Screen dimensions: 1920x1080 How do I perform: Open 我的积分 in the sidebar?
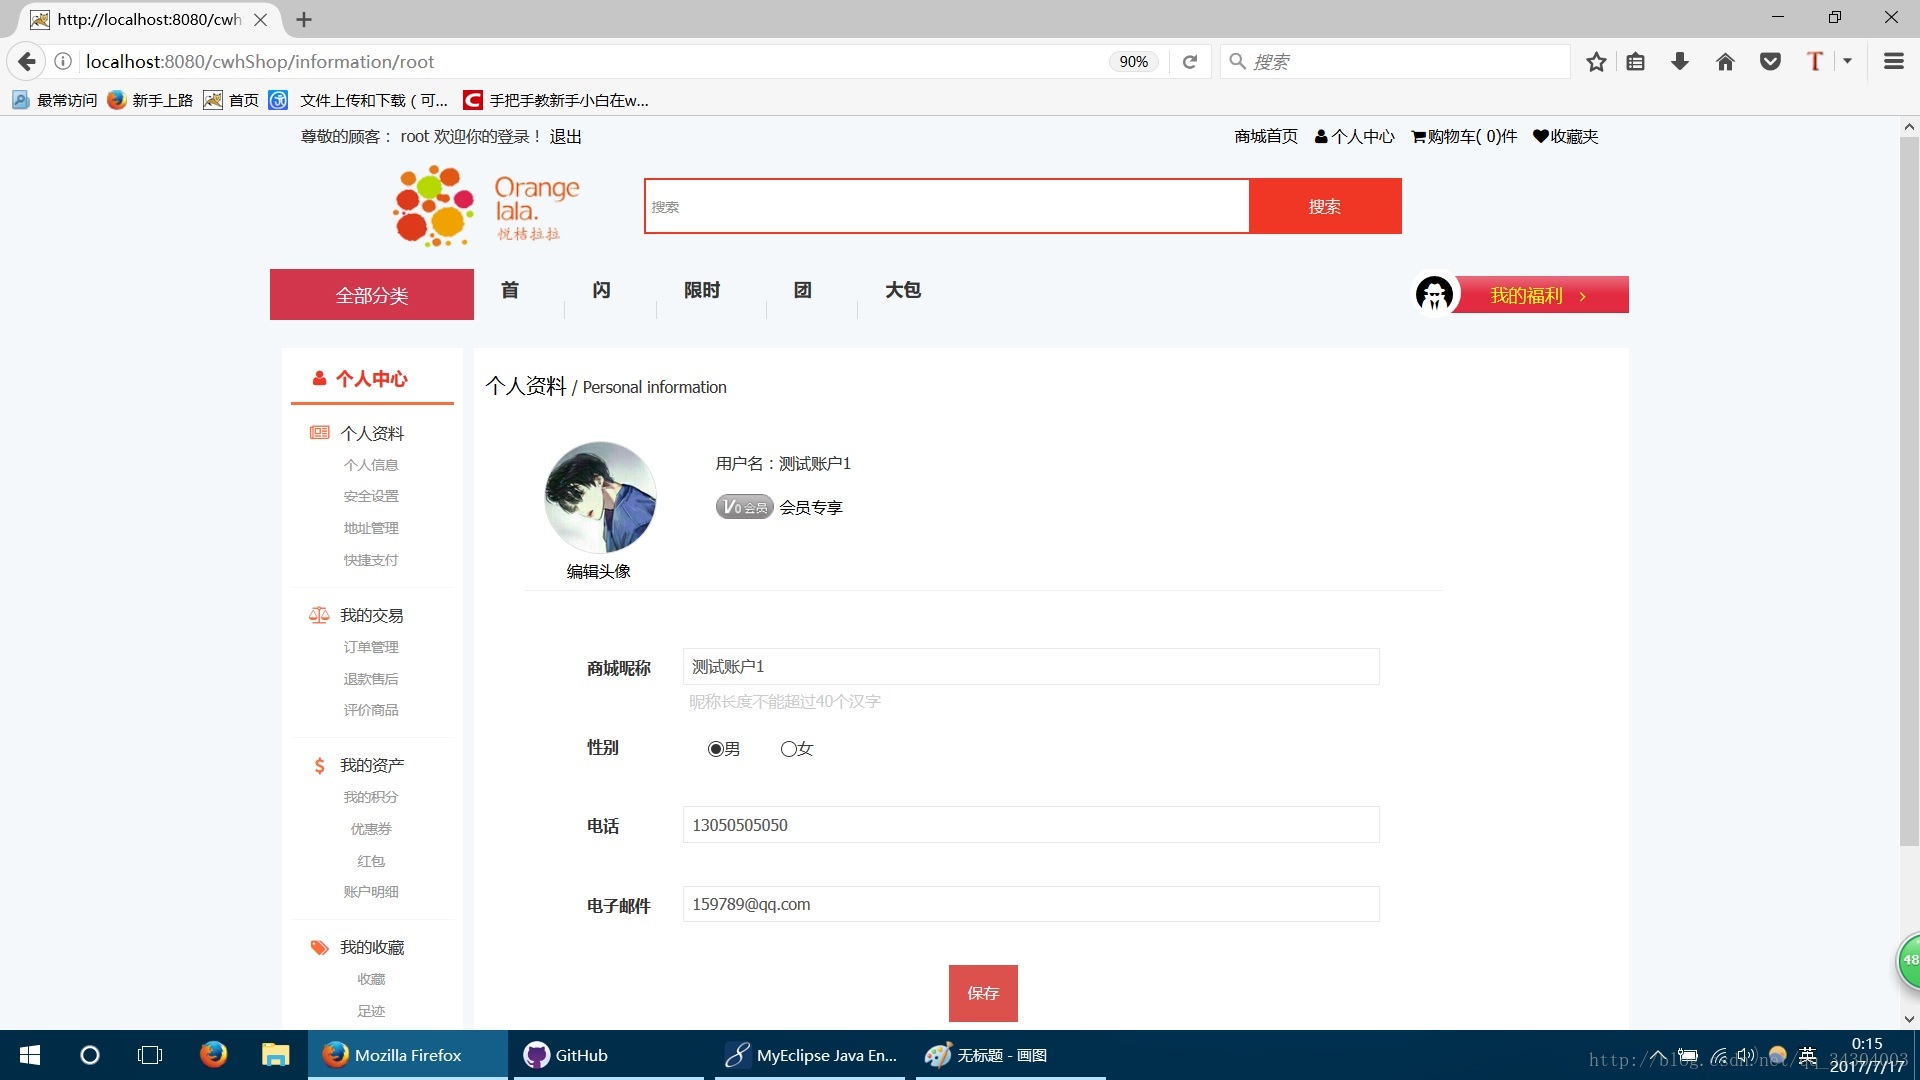point(371,797)
